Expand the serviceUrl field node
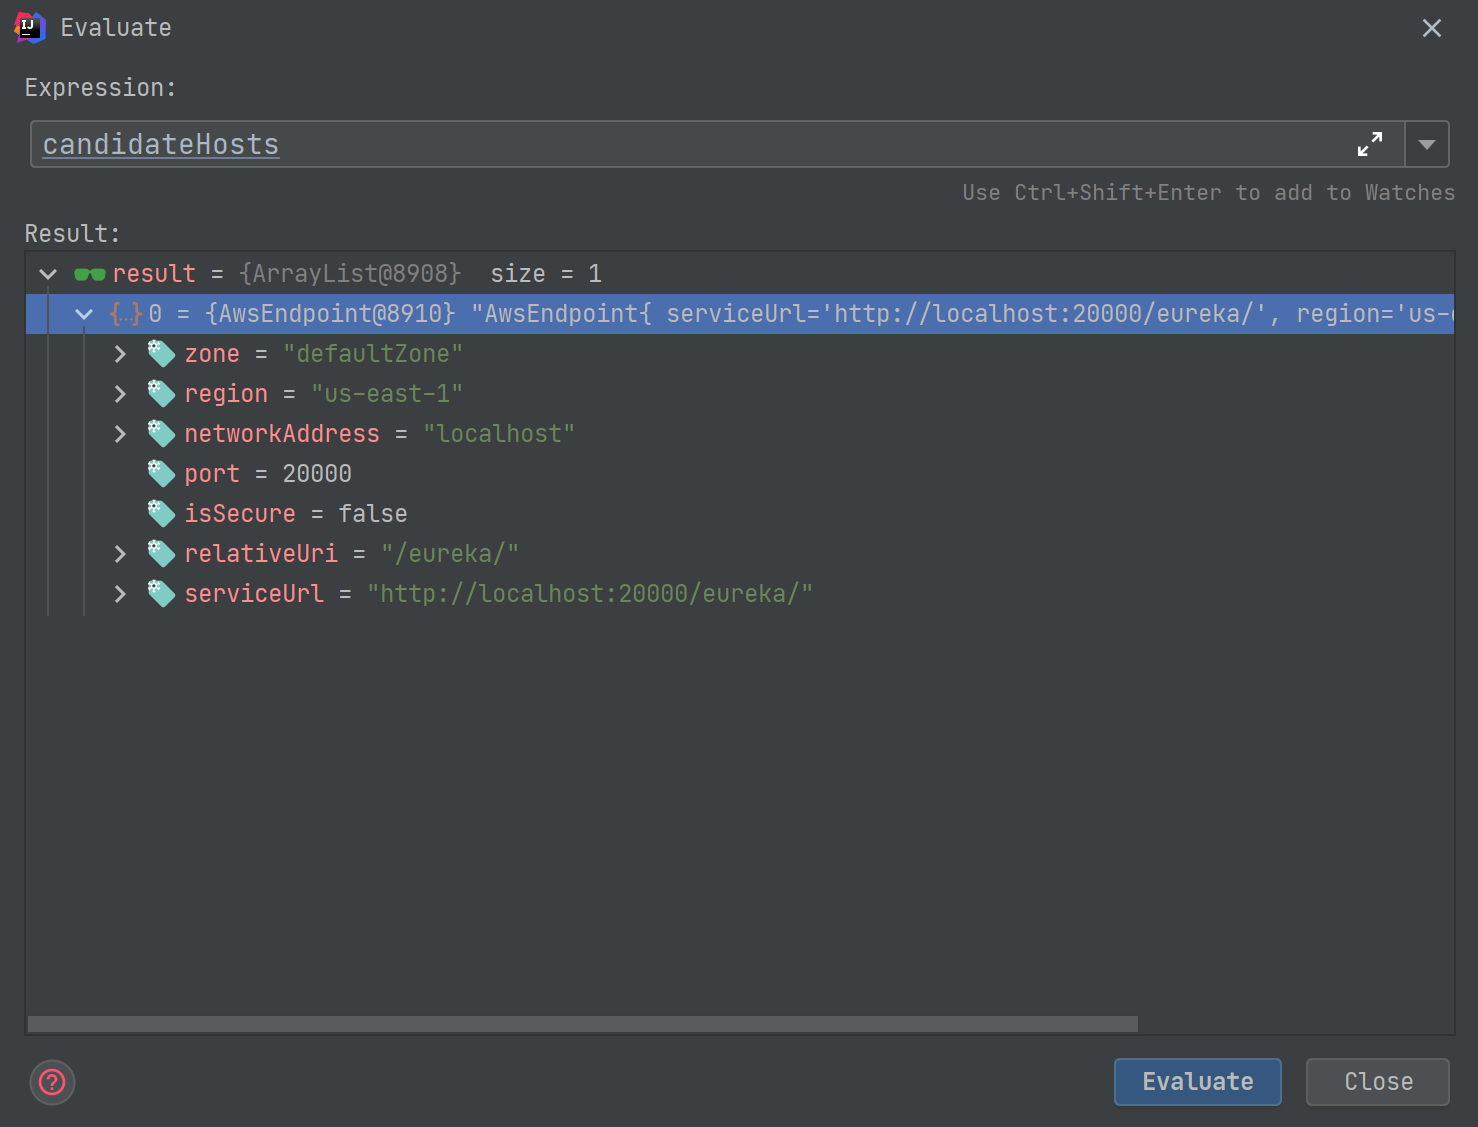 pos(120,594)
